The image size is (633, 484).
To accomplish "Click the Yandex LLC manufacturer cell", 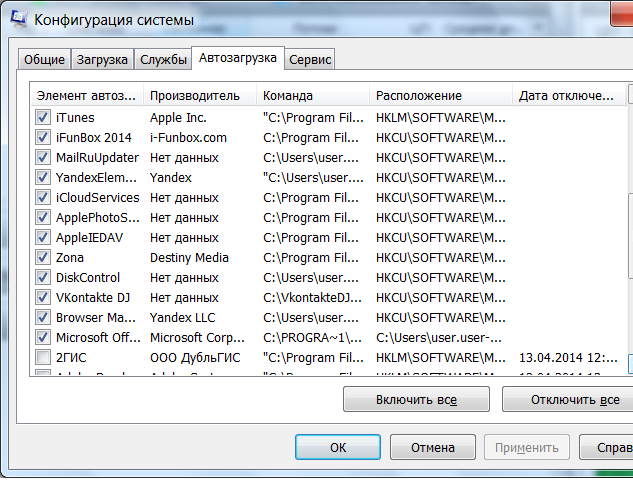I will click(x=182, y=318).
